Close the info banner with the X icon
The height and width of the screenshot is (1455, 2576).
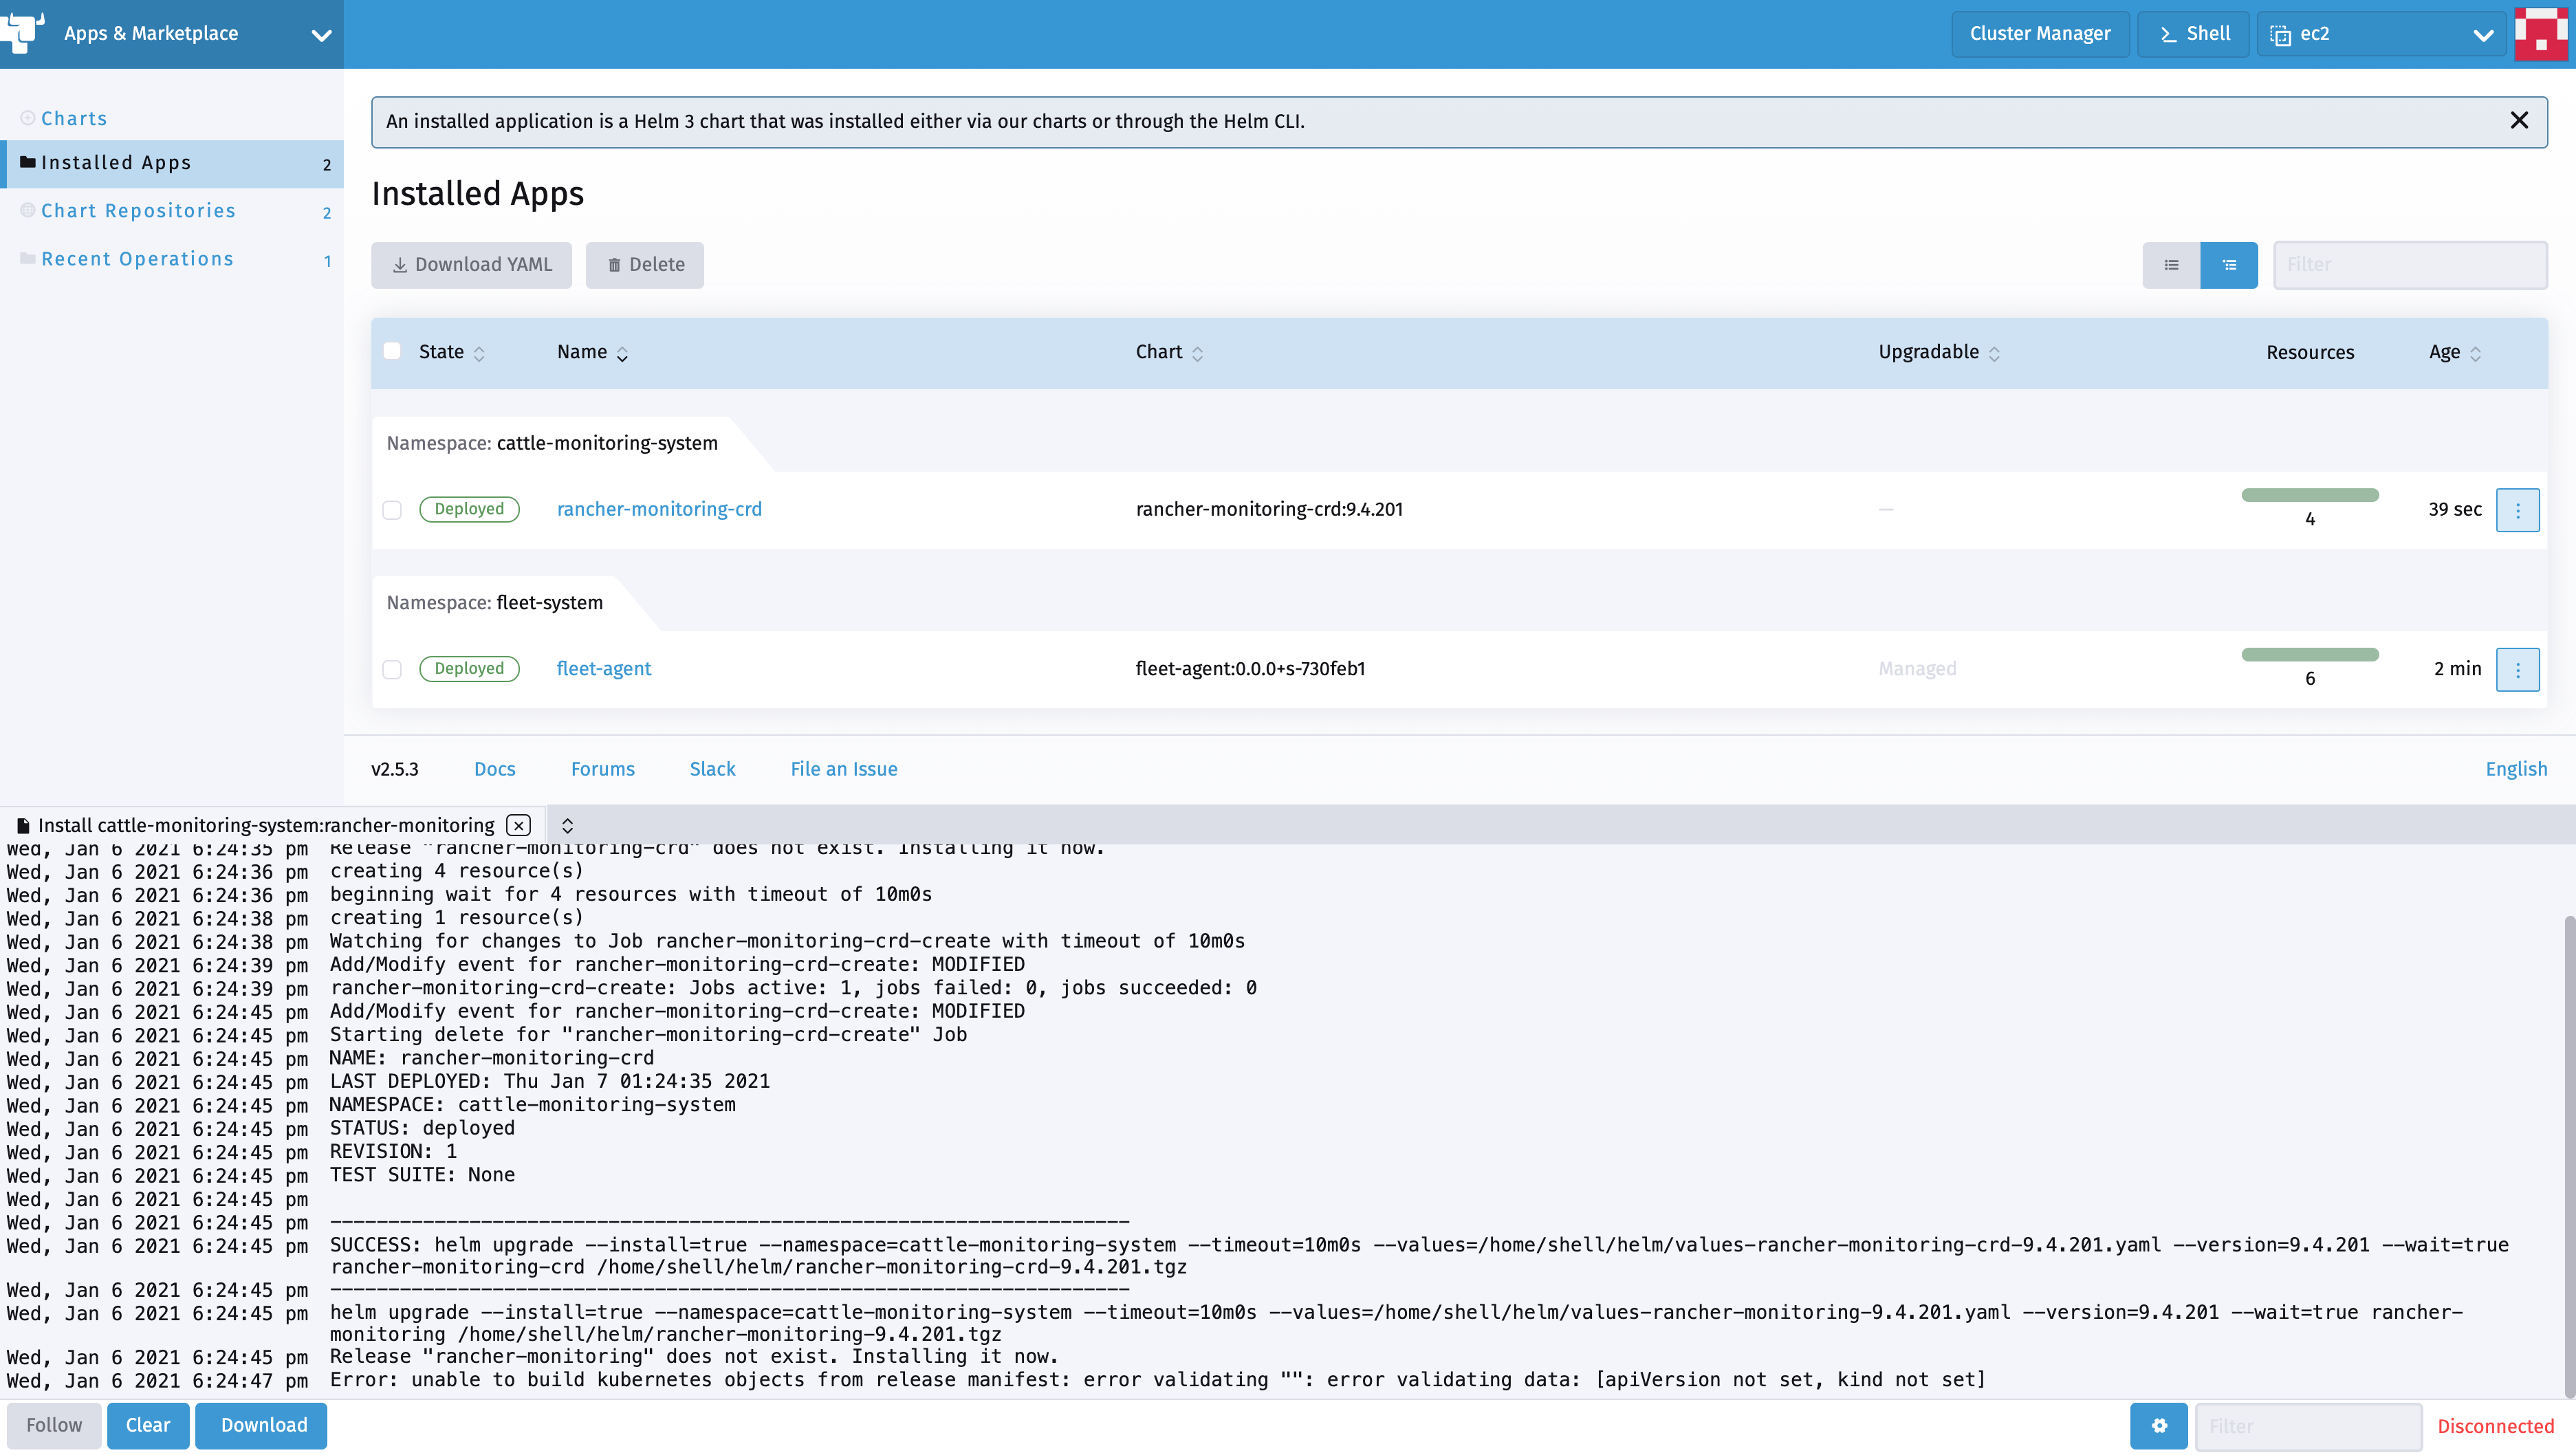[2519, 121]
